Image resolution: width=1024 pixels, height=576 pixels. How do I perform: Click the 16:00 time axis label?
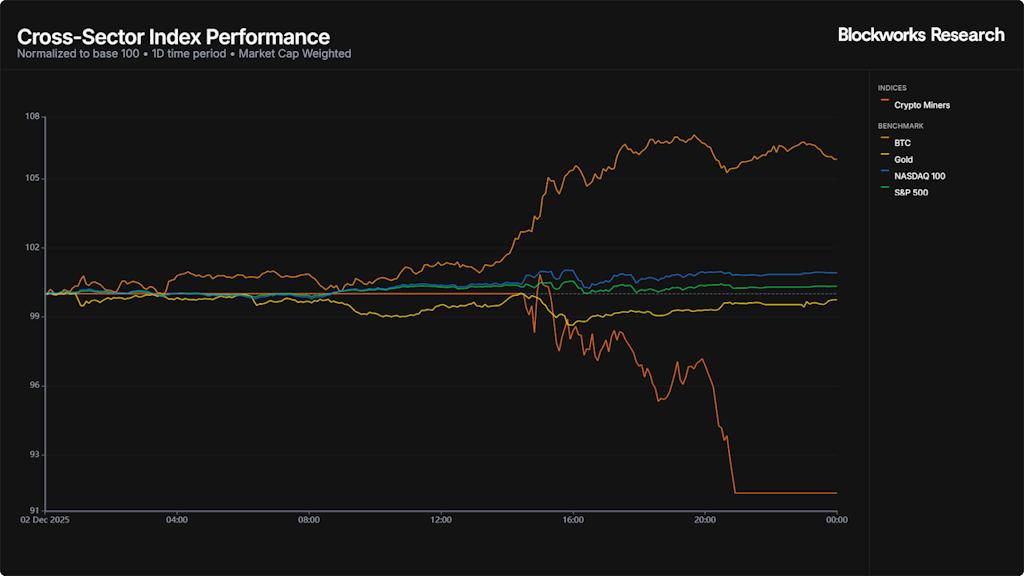click(x=573, y=520)
